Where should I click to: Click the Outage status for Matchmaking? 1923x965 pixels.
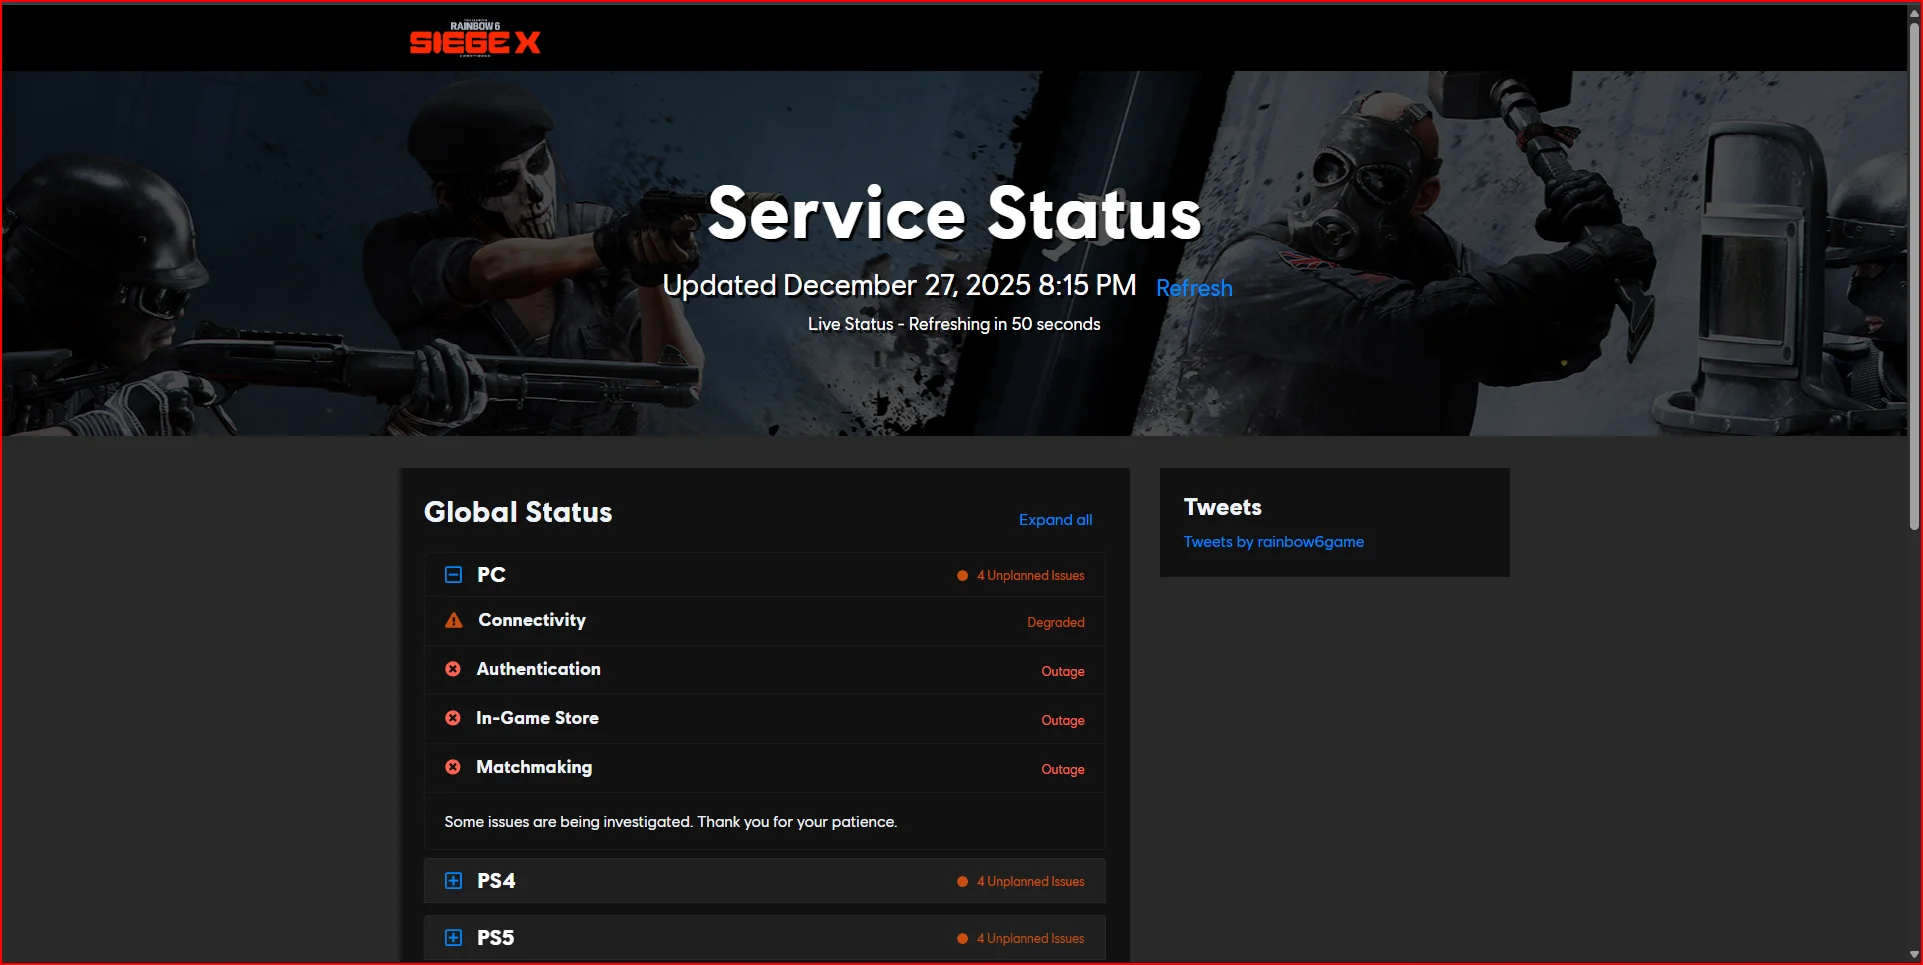coord(1063,769)
